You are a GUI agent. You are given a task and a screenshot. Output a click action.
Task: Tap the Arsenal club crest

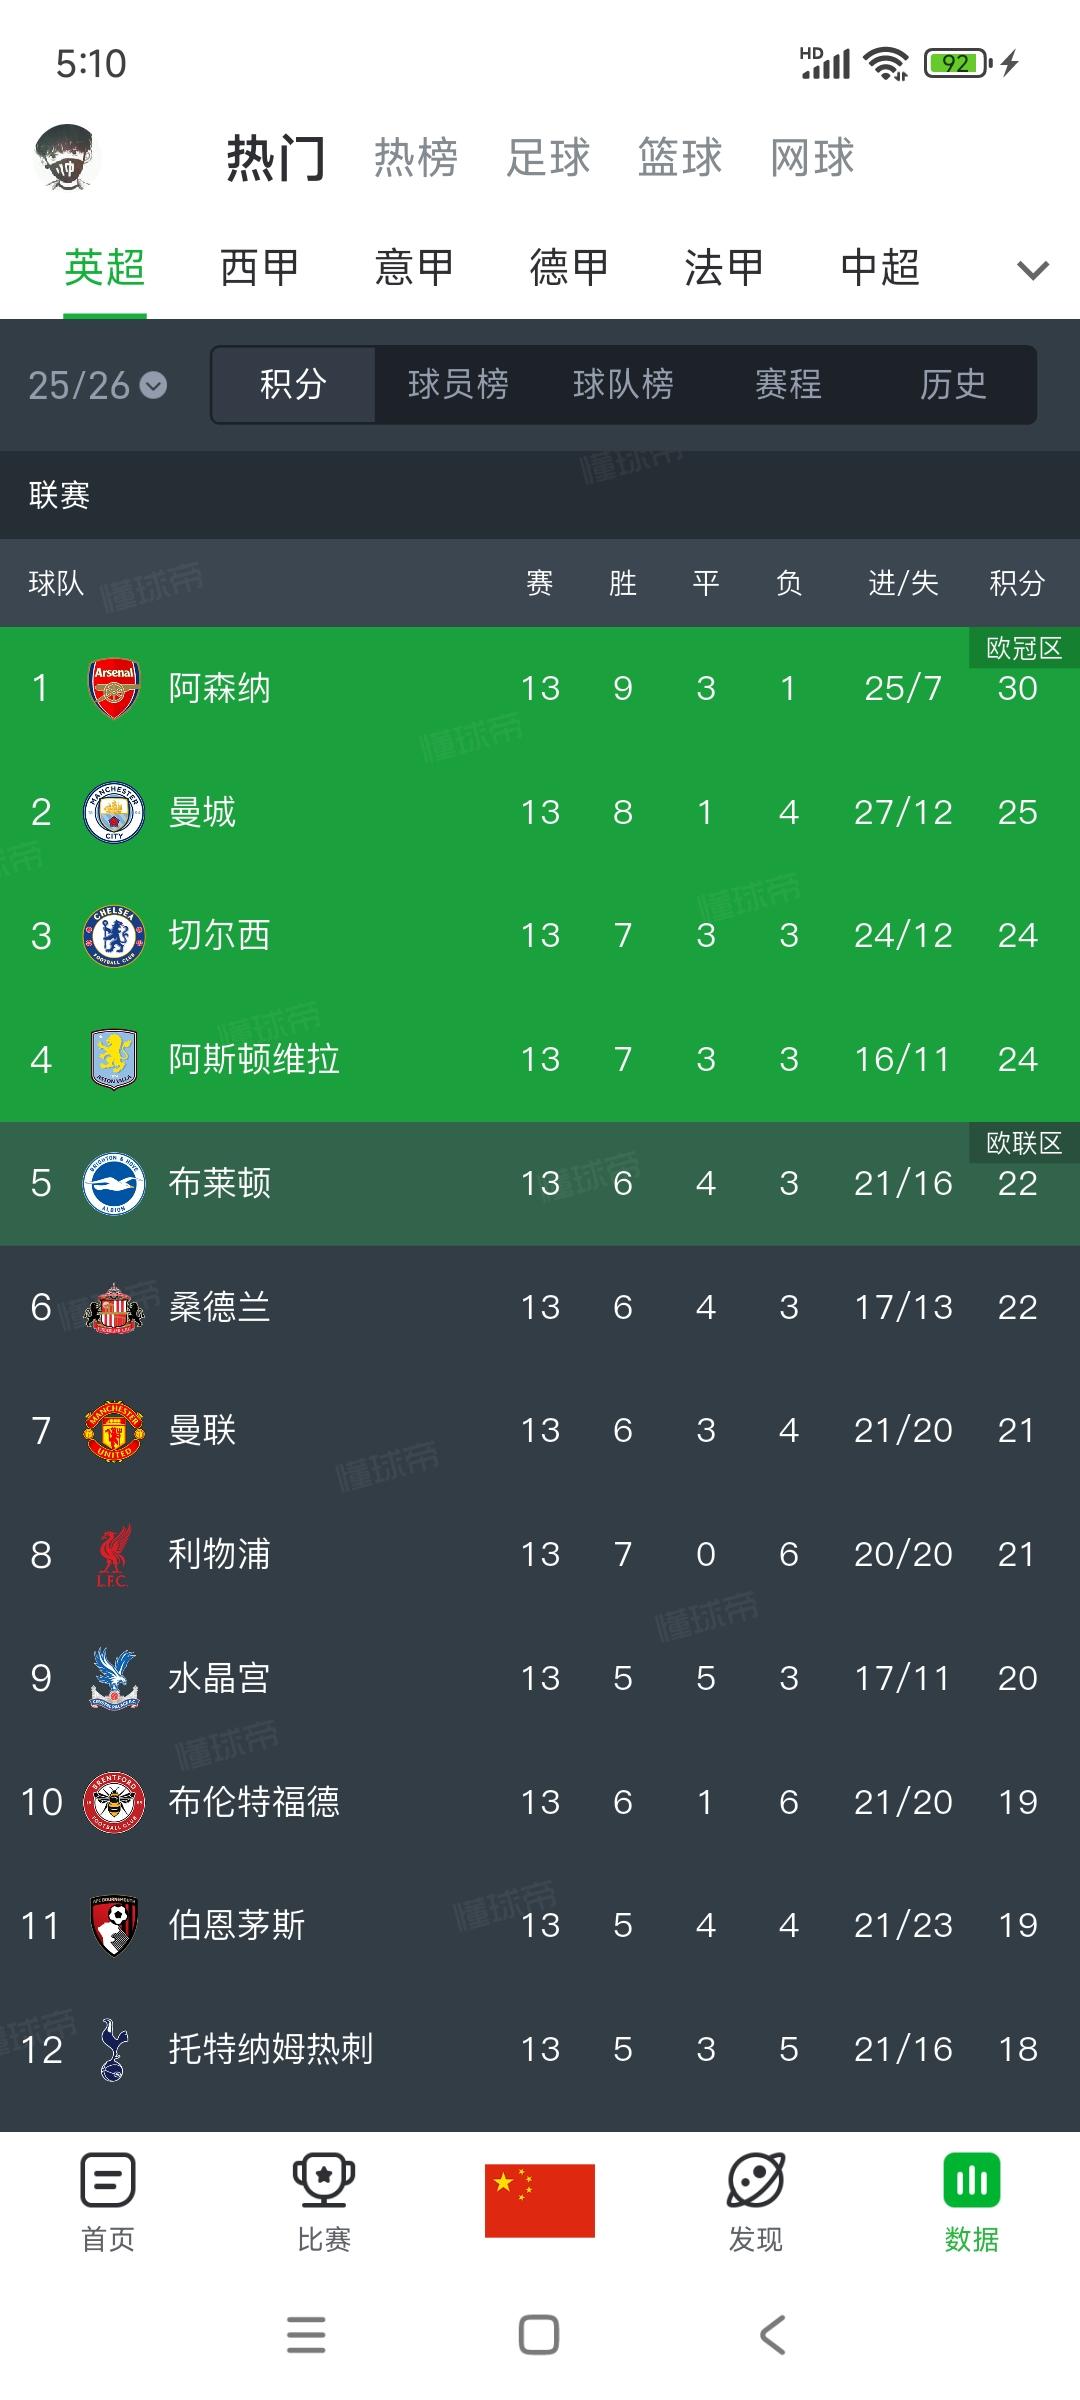[114, 688]
